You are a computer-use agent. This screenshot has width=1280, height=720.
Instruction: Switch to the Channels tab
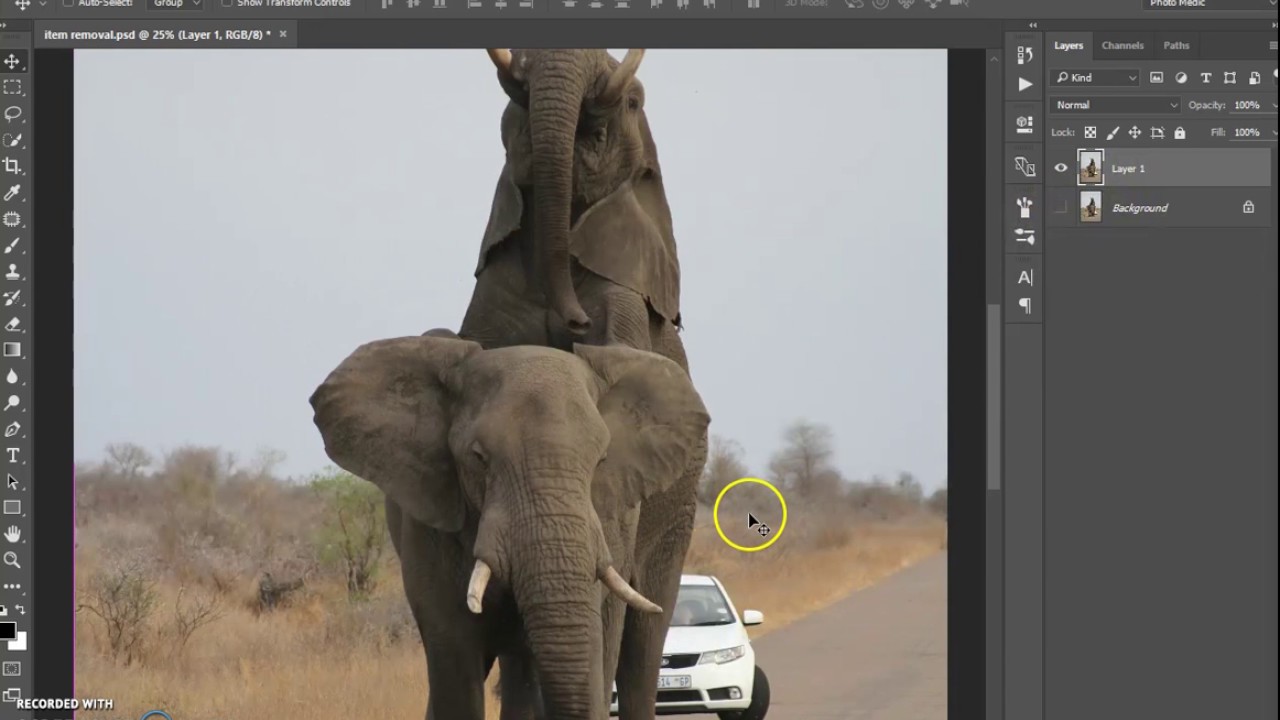1122,45
